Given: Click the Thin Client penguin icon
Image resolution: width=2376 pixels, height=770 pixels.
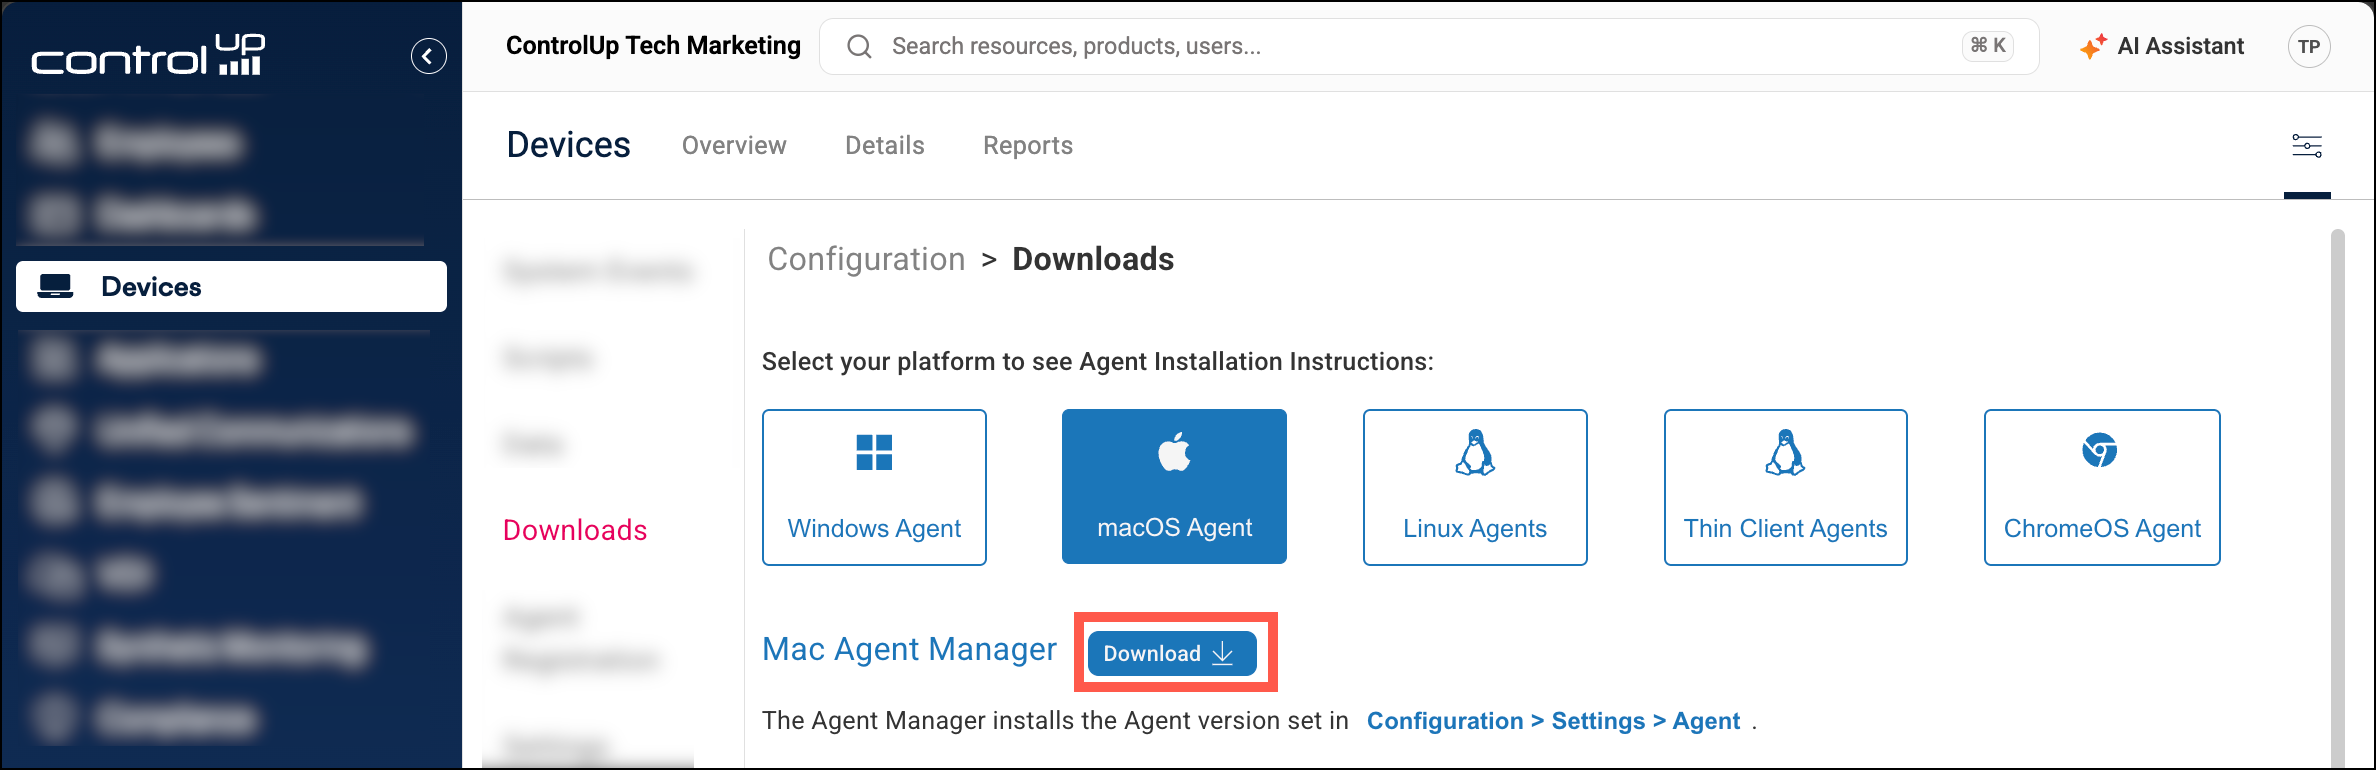Looking at the screenshot, I should click(x=1785, y=452).
